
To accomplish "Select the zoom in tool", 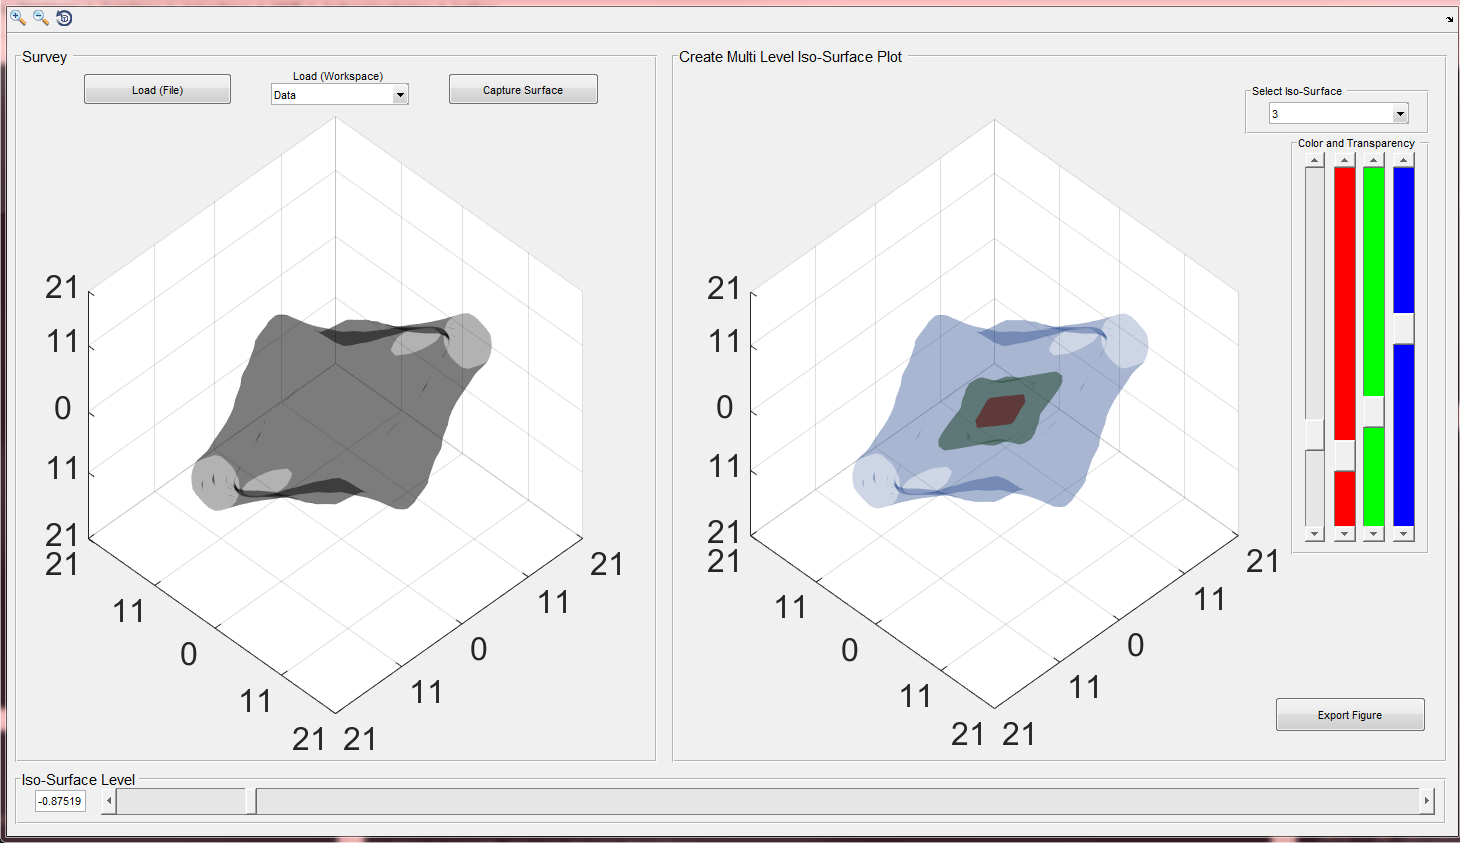I will click(x=17, y=17).
